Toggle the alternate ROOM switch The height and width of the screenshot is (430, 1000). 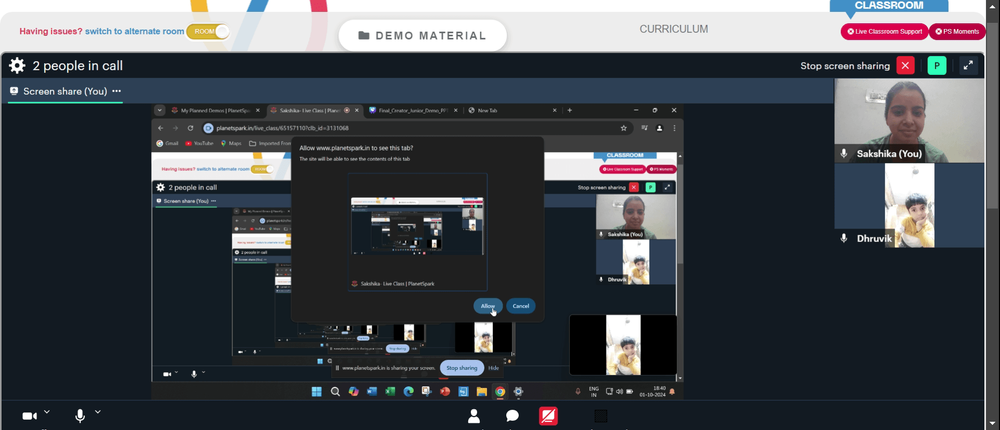click(207, 31)
